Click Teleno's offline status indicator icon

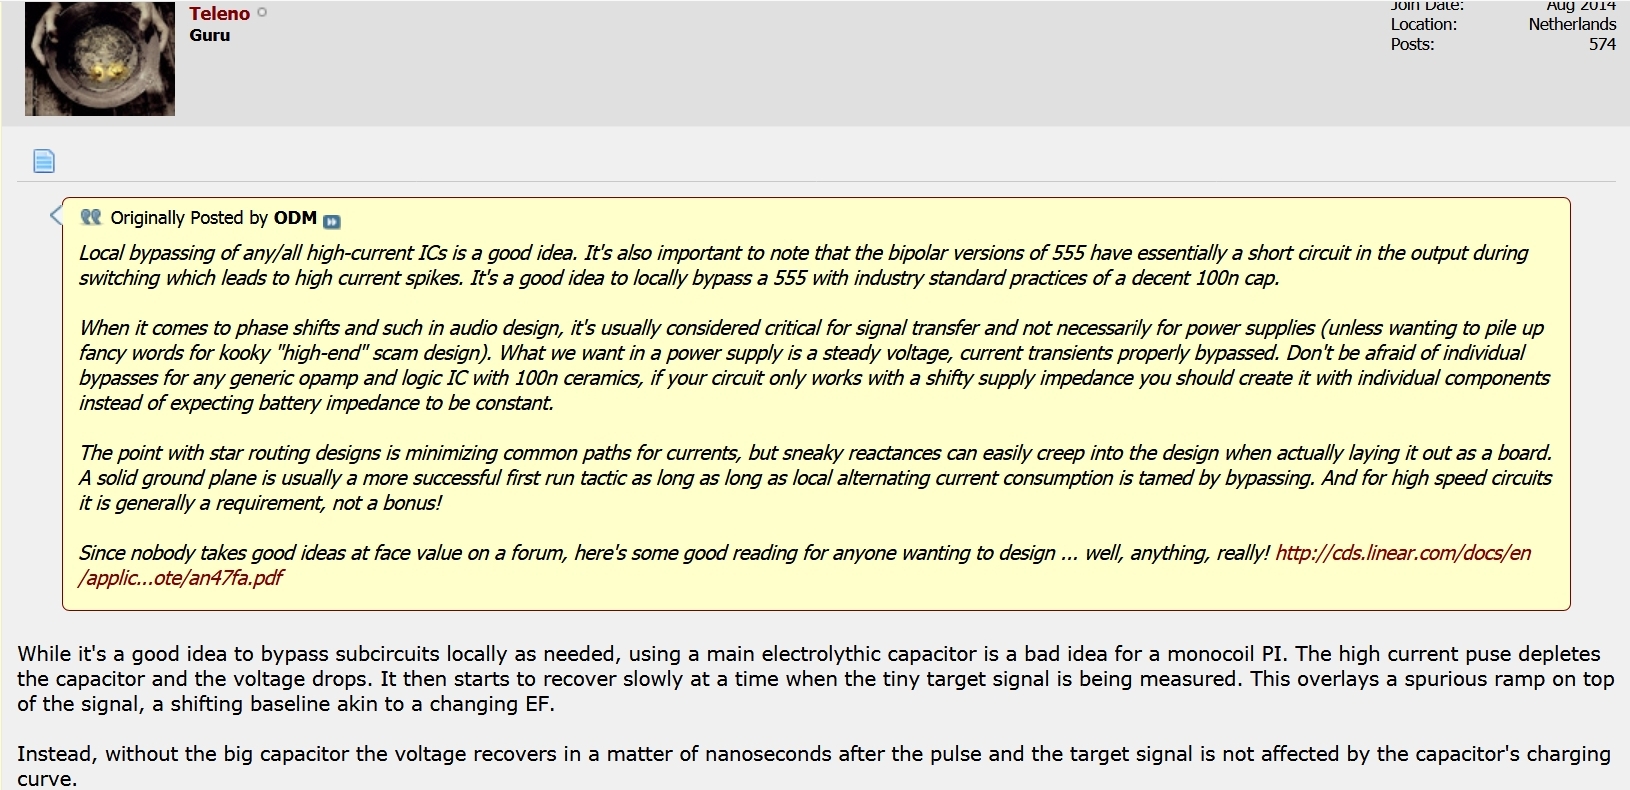(263, 13)
